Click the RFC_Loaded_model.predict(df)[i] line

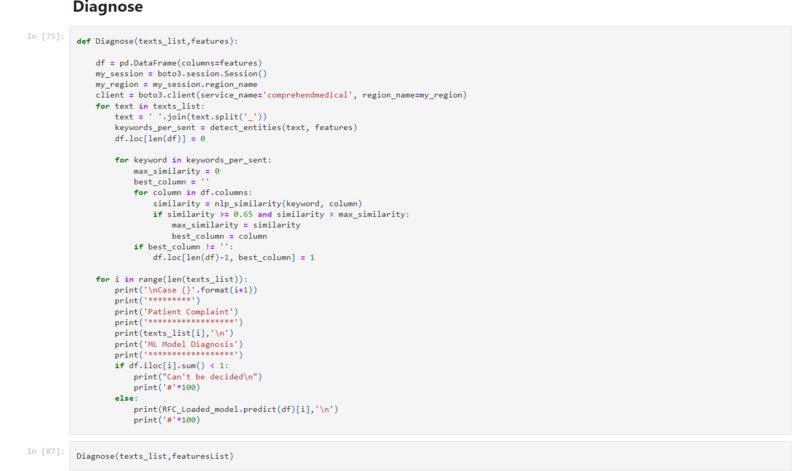[x=236, y=409]
